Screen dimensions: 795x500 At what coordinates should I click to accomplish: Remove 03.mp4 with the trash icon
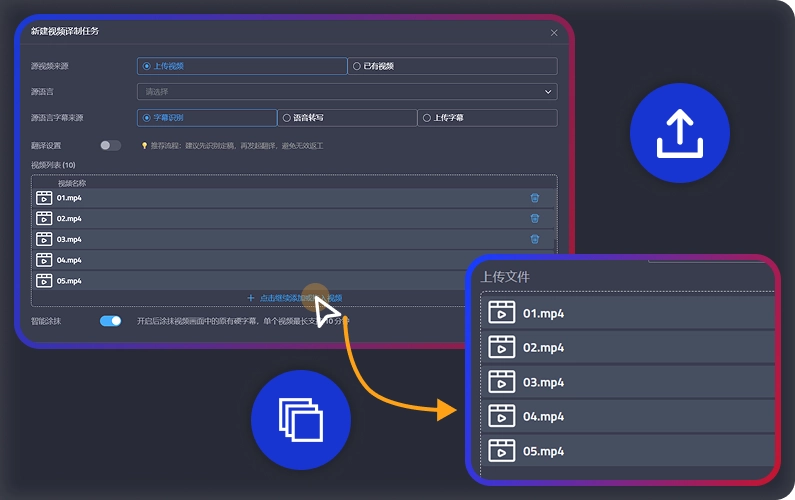(534, 239)
